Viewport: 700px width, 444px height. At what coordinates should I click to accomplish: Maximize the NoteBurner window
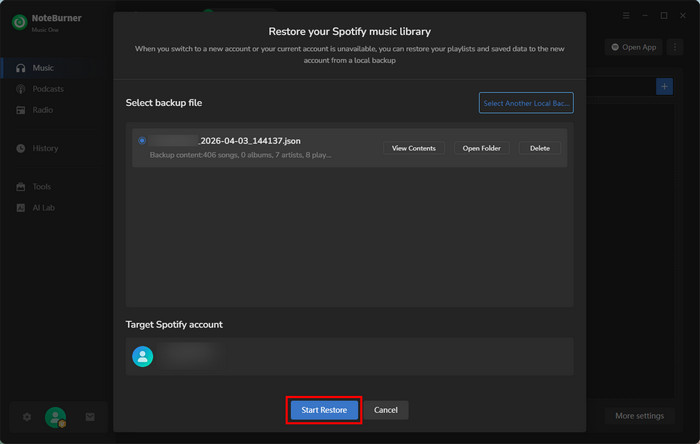point(664,16)
